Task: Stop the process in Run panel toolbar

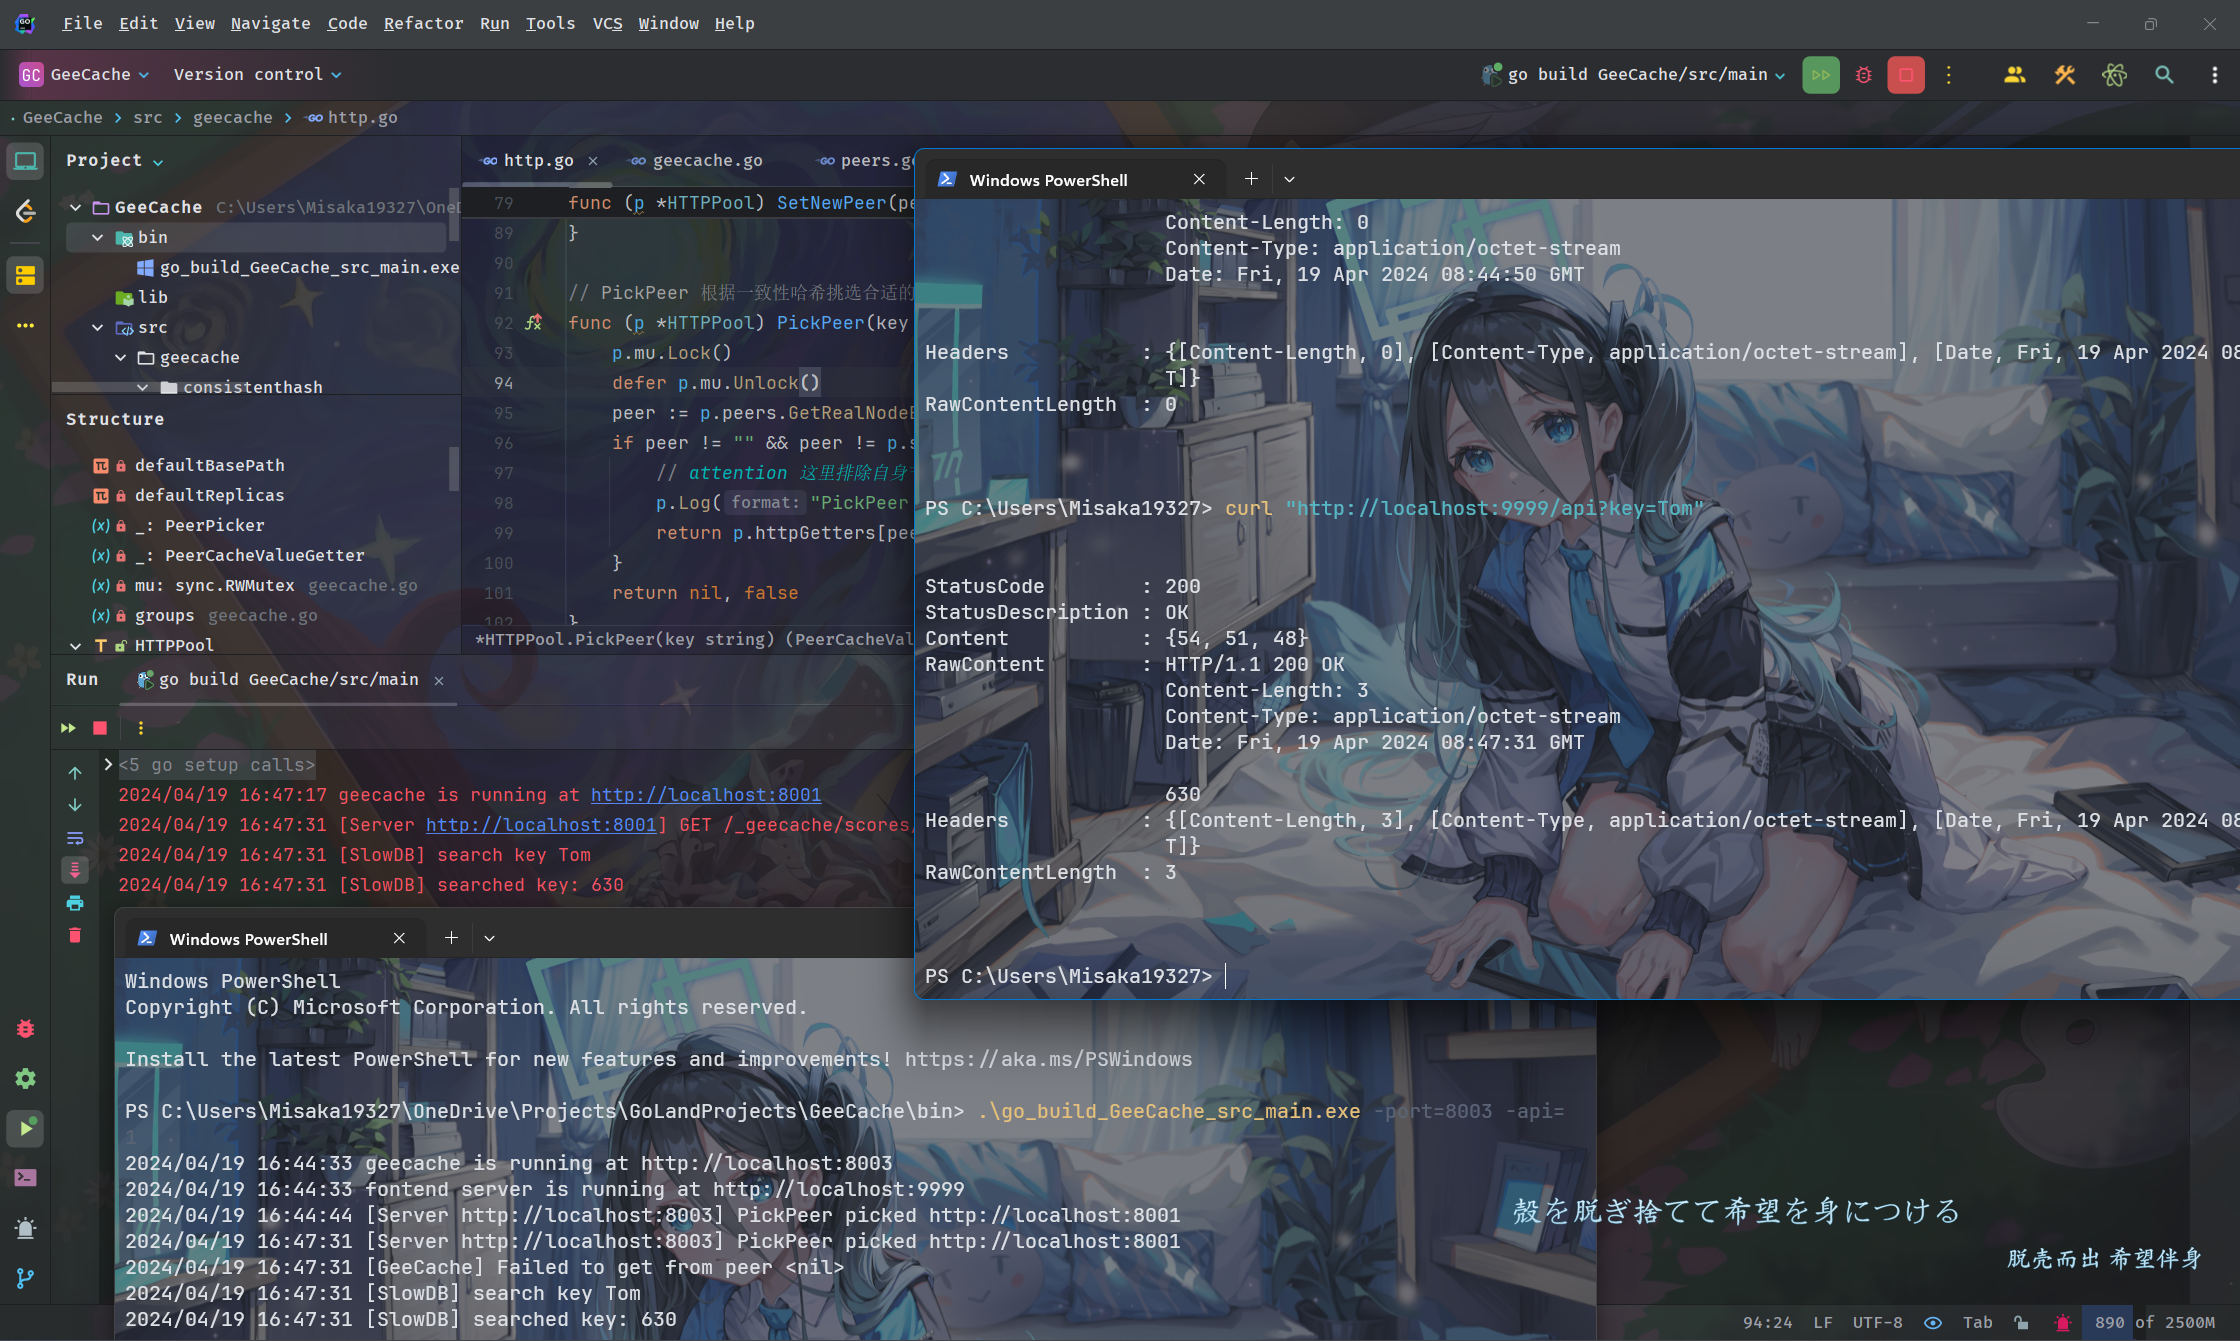Action: point(100,728)
